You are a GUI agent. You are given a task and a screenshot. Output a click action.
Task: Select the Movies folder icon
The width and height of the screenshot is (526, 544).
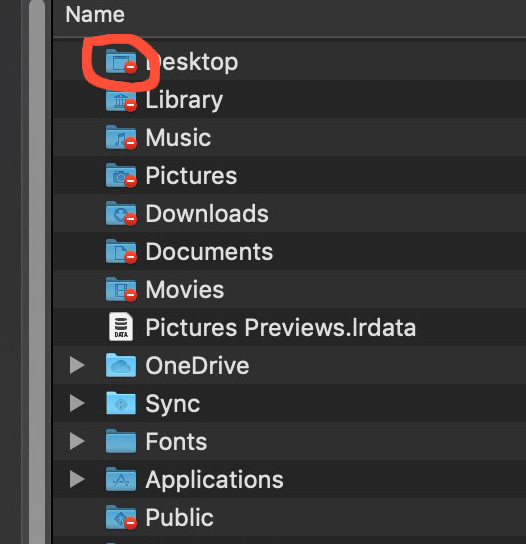(121, 290)
